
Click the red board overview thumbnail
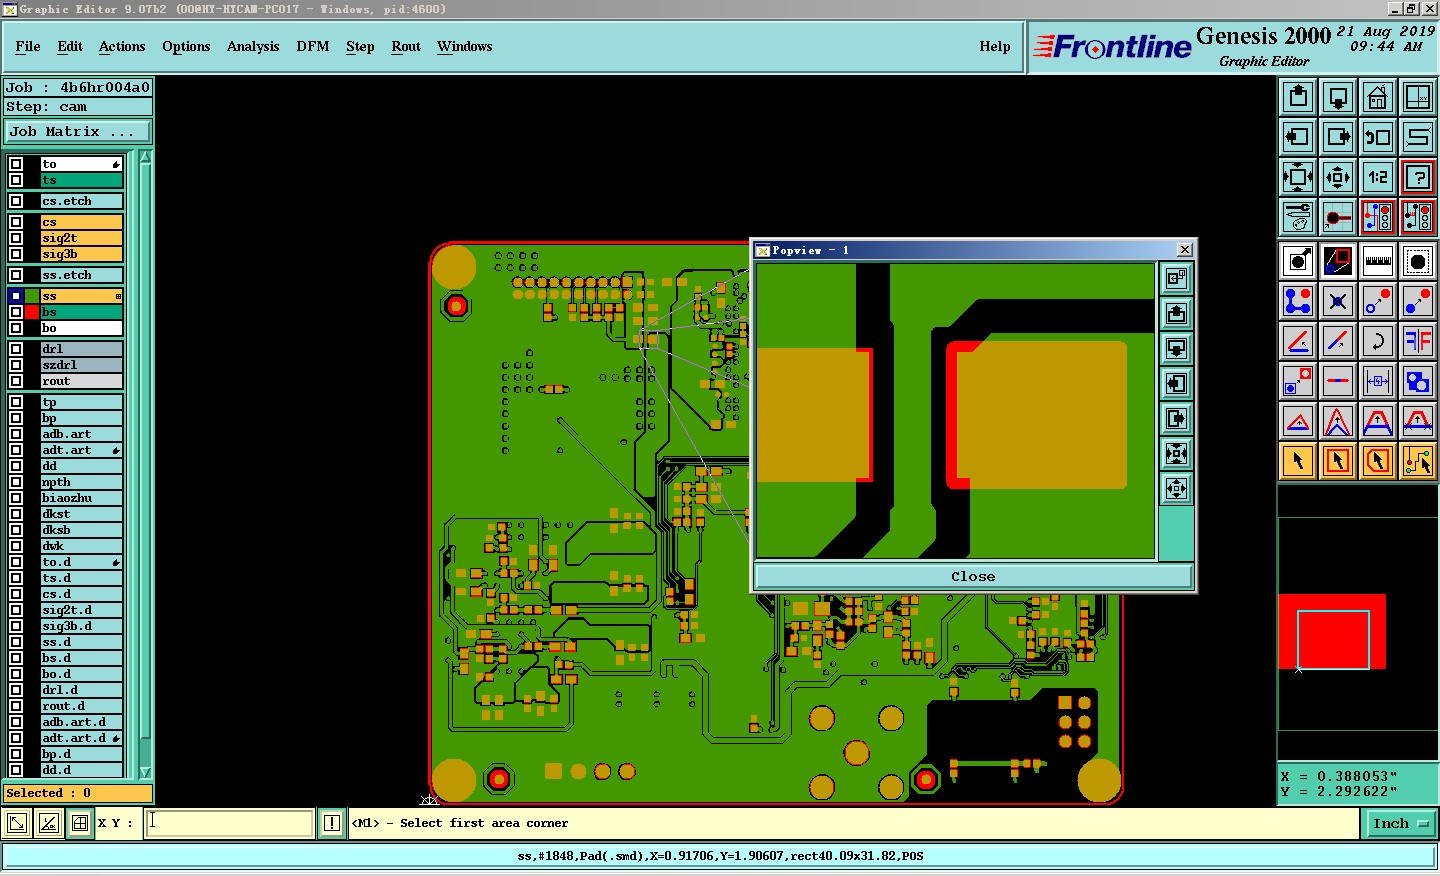coord(1332,631)
